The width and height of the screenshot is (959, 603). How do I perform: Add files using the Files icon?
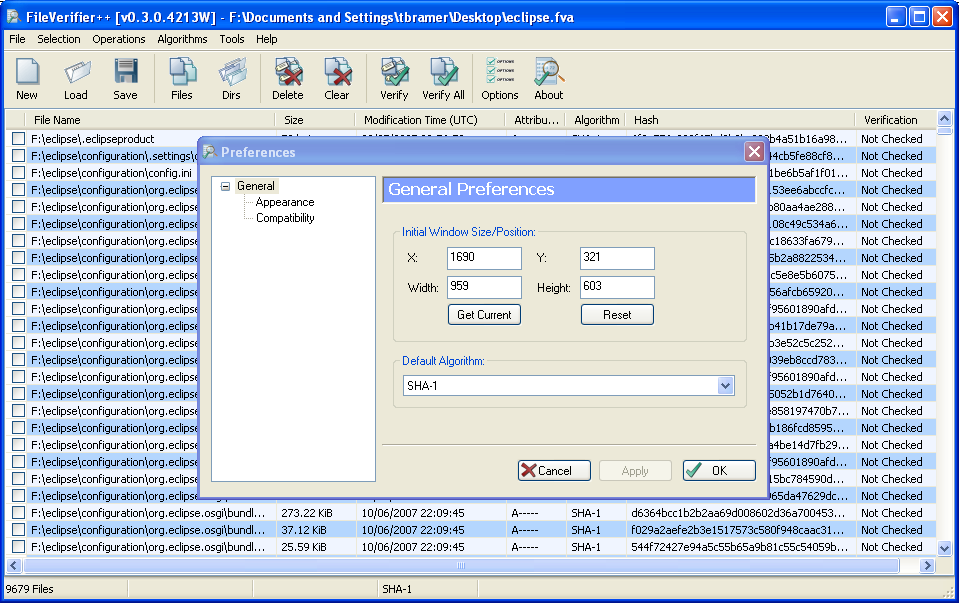tap(182, 78)
